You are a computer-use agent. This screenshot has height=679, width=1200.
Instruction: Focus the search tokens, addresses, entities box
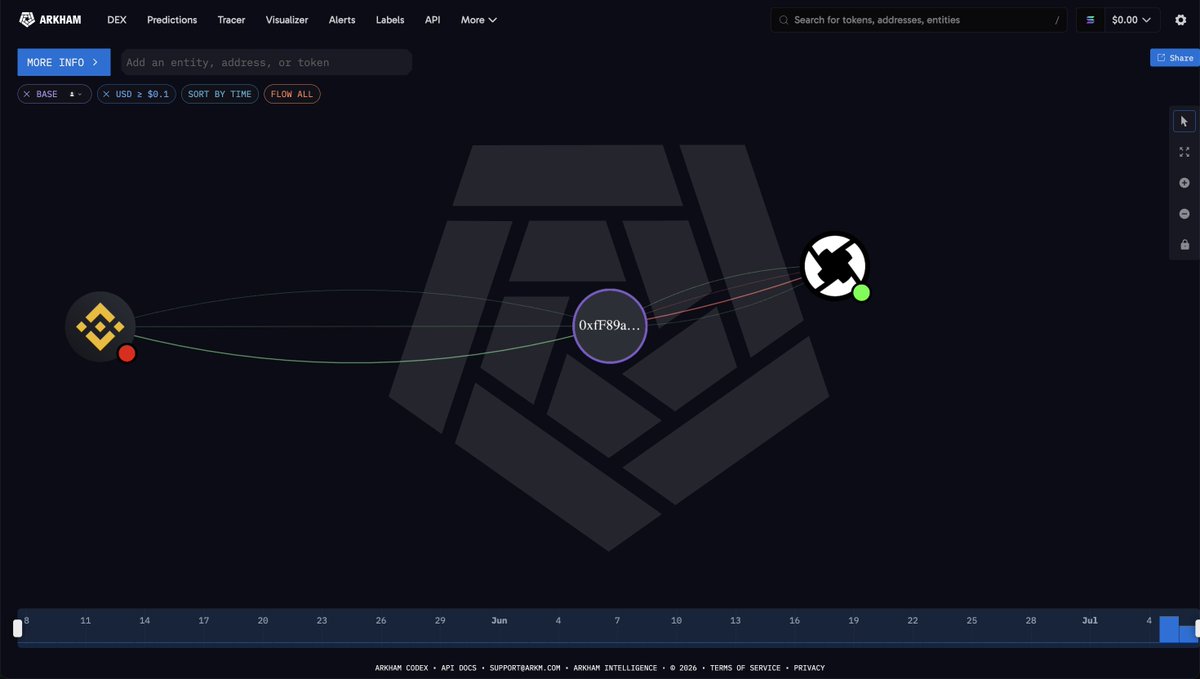[920, 19]
